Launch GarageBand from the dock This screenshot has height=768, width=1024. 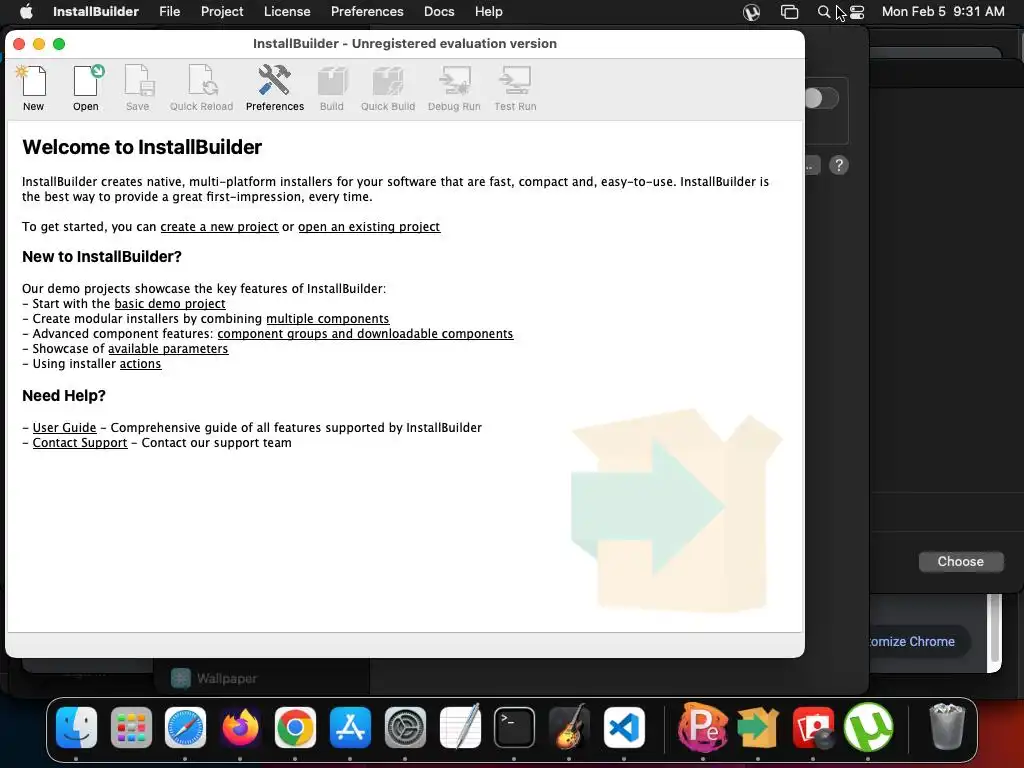[569, 727]
